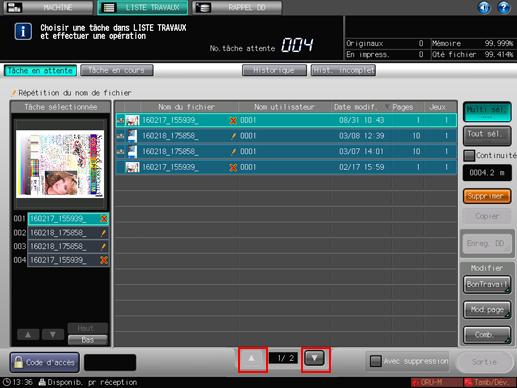This screenshot has width=517, height=388.
Task: Click red X icon beside item 001
Action: point(104,219)
